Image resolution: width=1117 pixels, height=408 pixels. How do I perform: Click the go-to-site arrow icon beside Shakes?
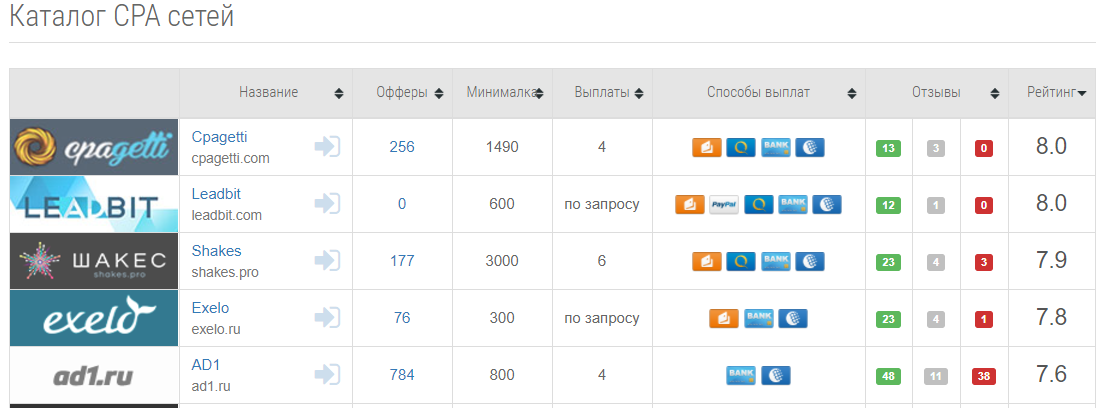coord(327,261)
